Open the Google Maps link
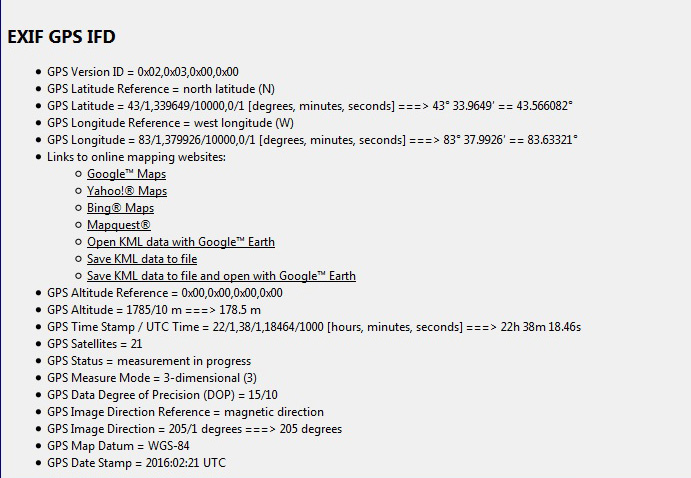 point(126,174)
